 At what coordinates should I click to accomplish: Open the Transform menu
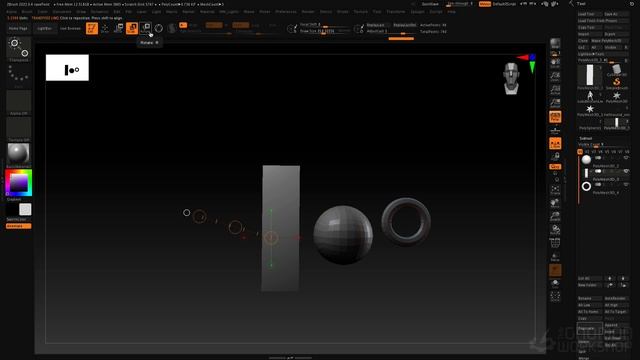coord(396,12)
